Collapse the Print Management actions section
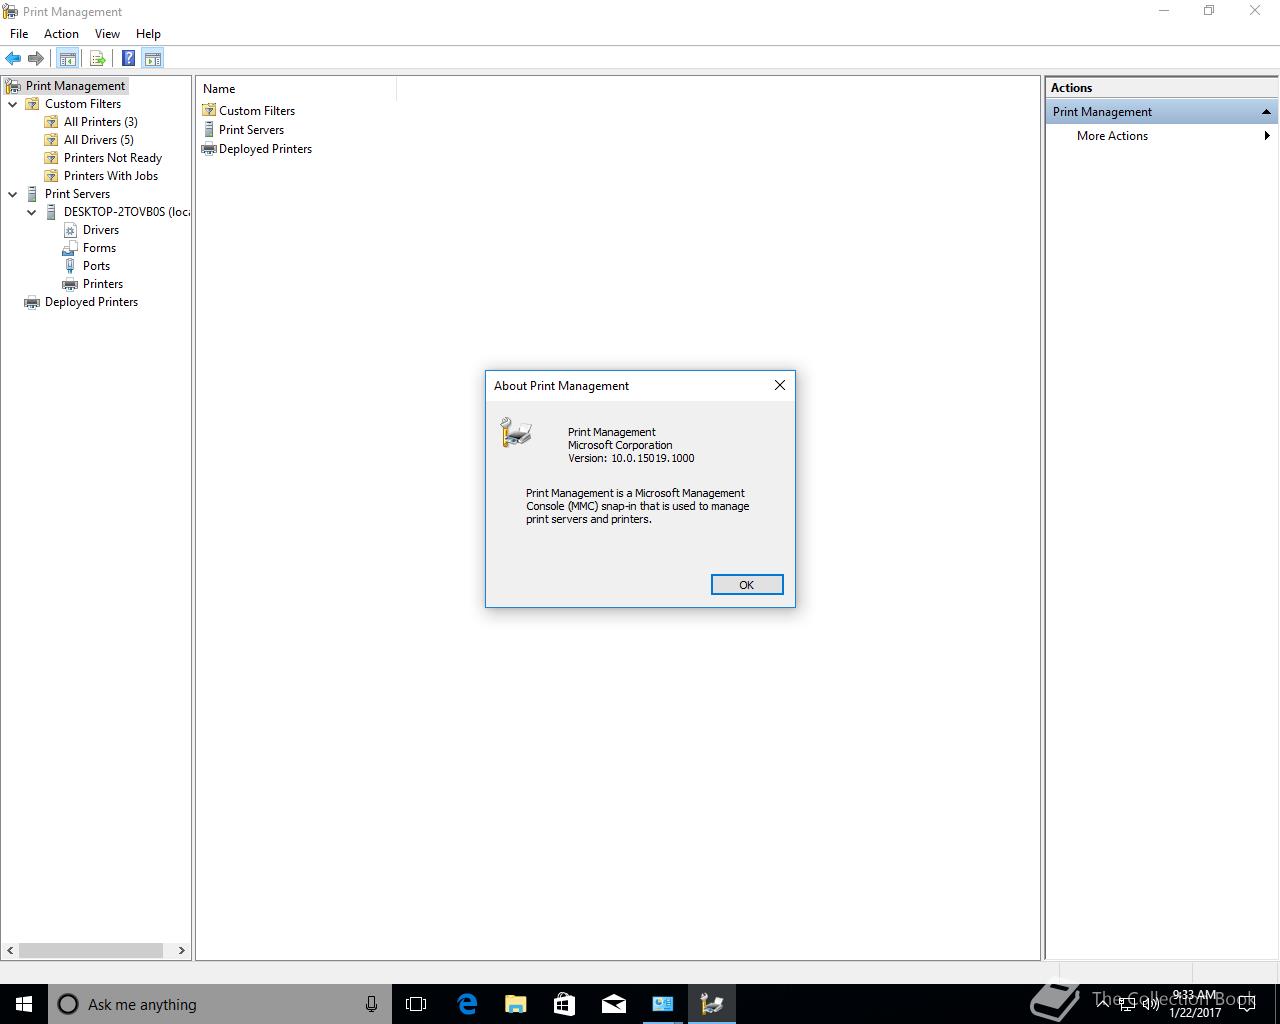 click(x=1266, y=112)
